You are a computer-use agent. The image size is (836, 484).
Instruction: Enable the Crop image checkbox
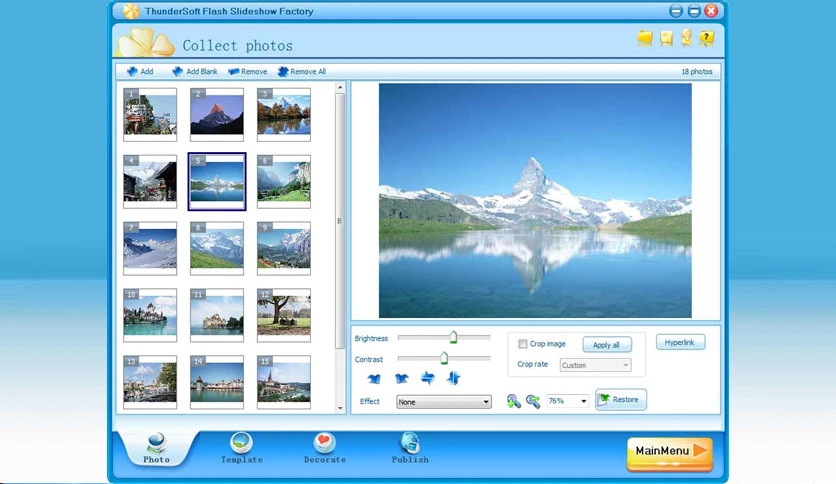tap(522, 344)
